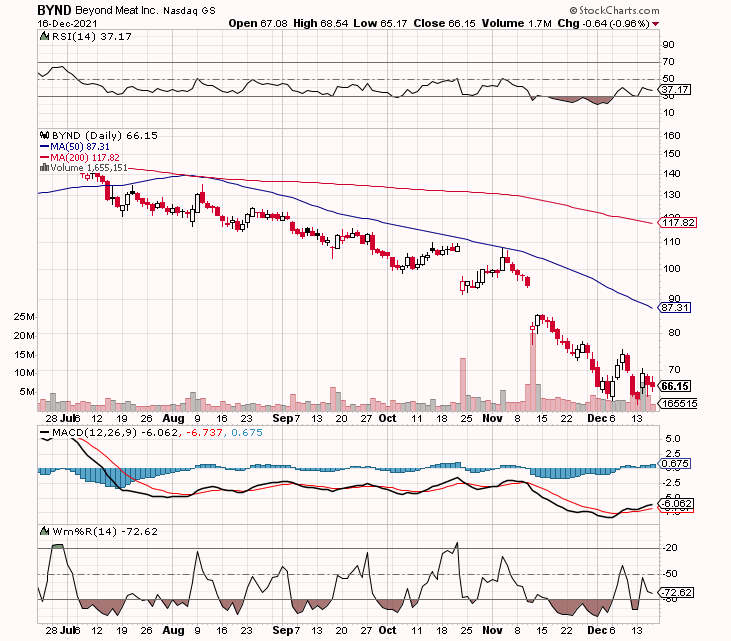This screenshot has width=731, height=641.
Task: Click the BYND (Daily) 66.15 legend label
Action: point(104,135)
